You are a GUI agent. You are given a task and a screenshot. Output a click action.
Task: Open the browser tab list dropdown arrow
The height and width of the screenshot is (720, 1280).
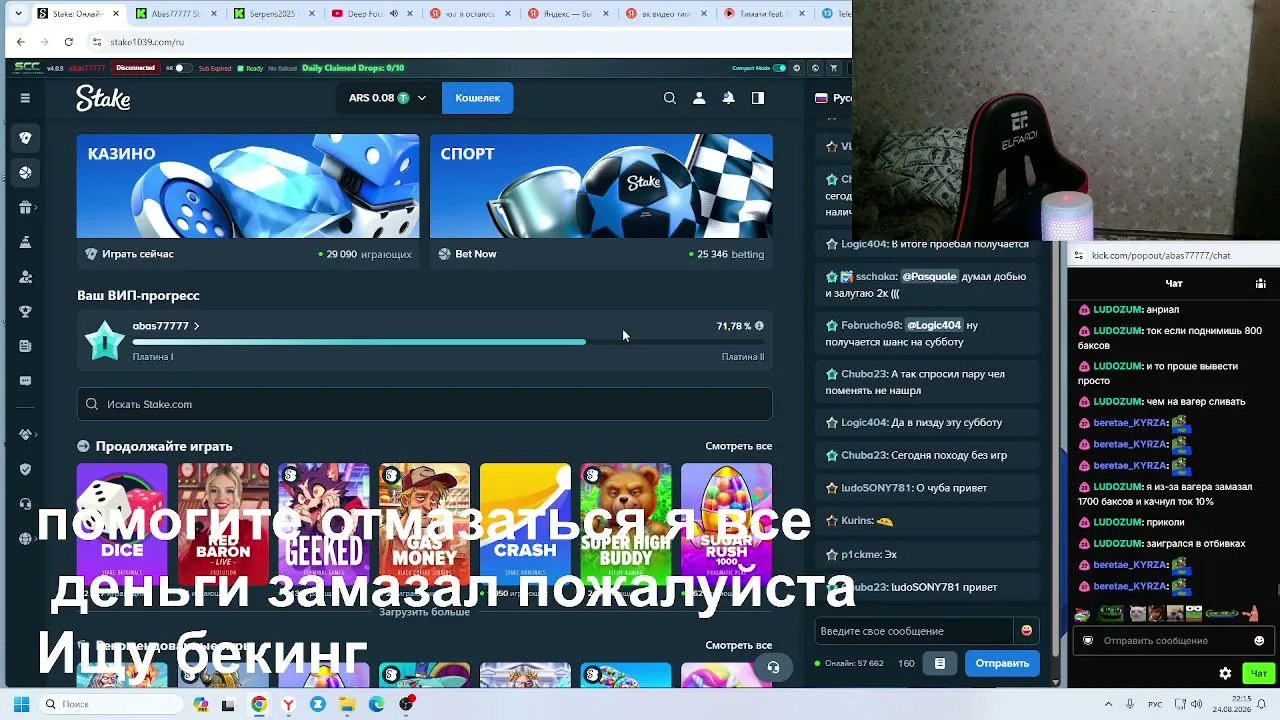coord(21,14)
